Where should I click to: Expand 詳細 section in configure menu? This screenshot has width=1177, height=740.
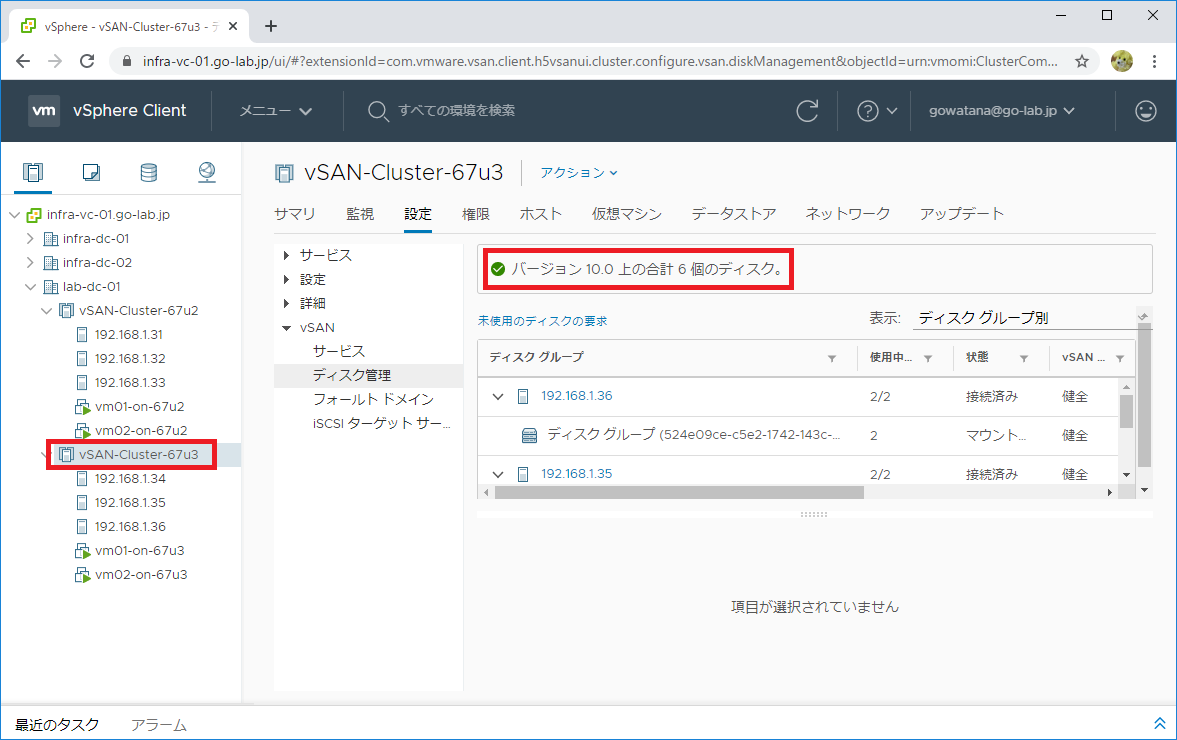point(286,304)
